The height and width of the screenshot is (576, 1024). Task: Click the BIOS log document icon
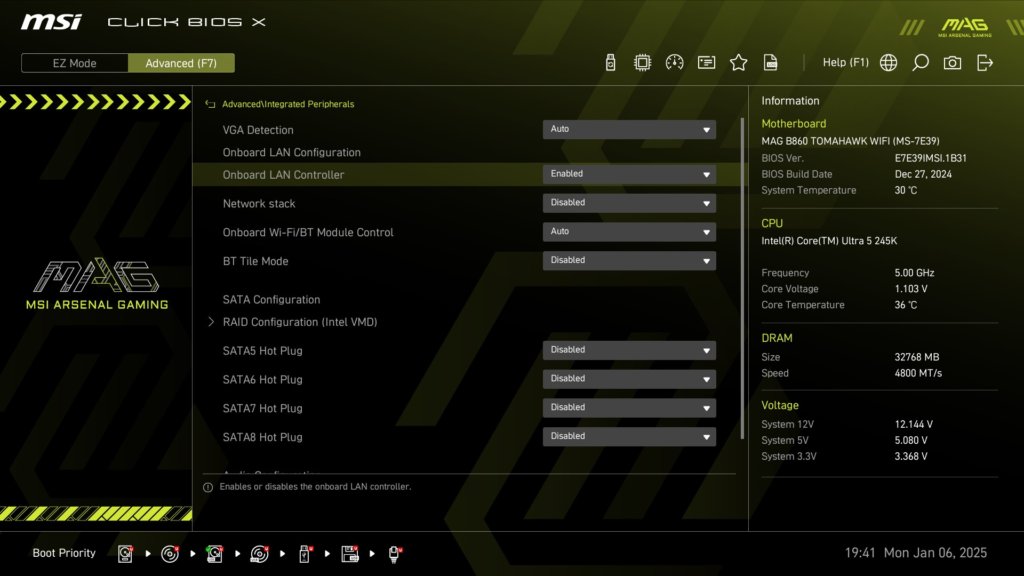tap(770, 62)
